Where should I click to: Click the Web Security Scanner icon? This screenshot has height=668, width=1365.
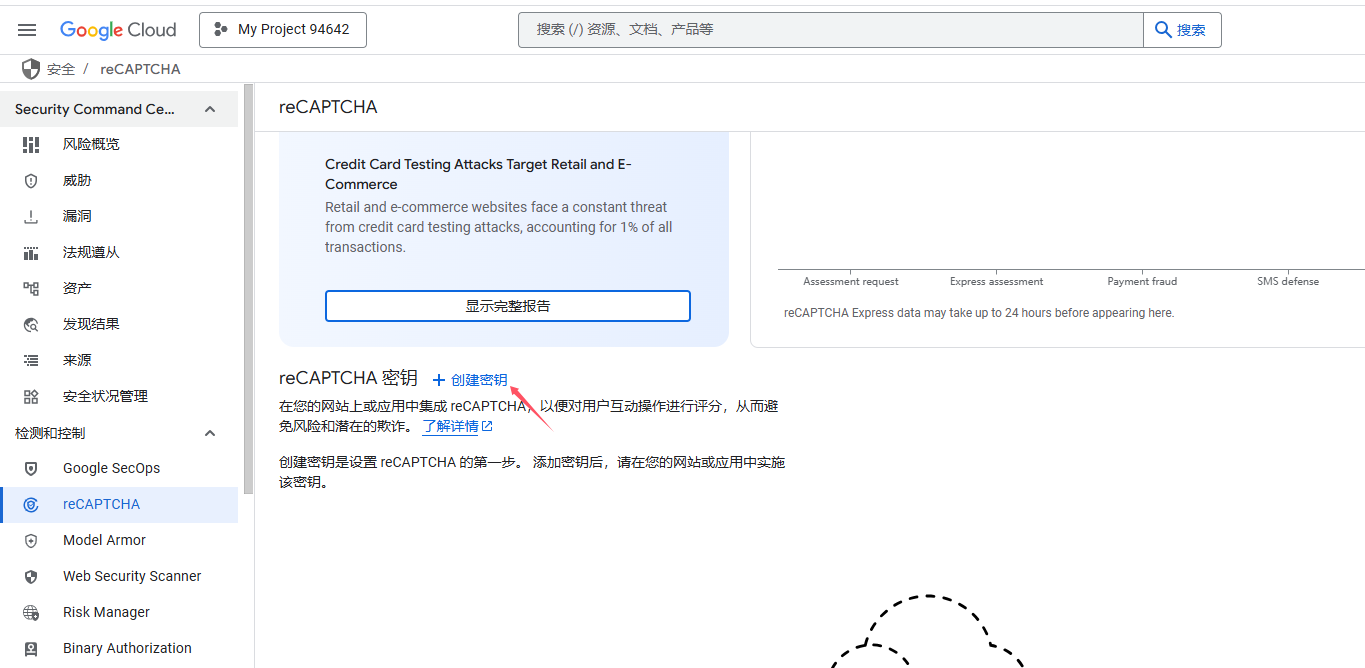point(31,576)
